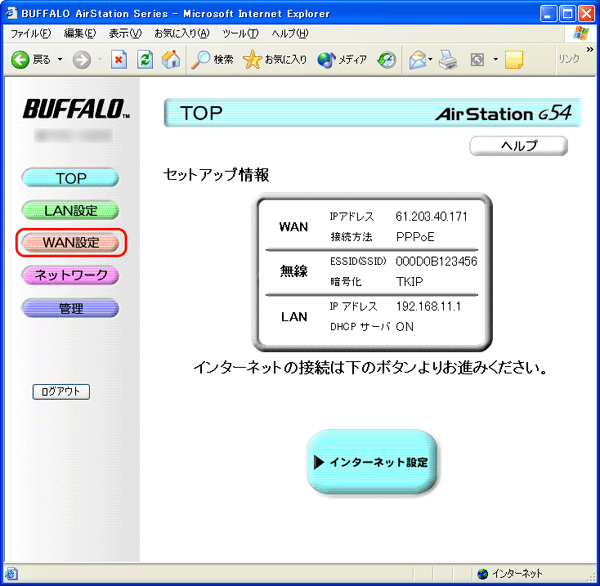This screenshot has height=586, width=600.
Task: Click the インターネット設定 large button
Action: 372,462
